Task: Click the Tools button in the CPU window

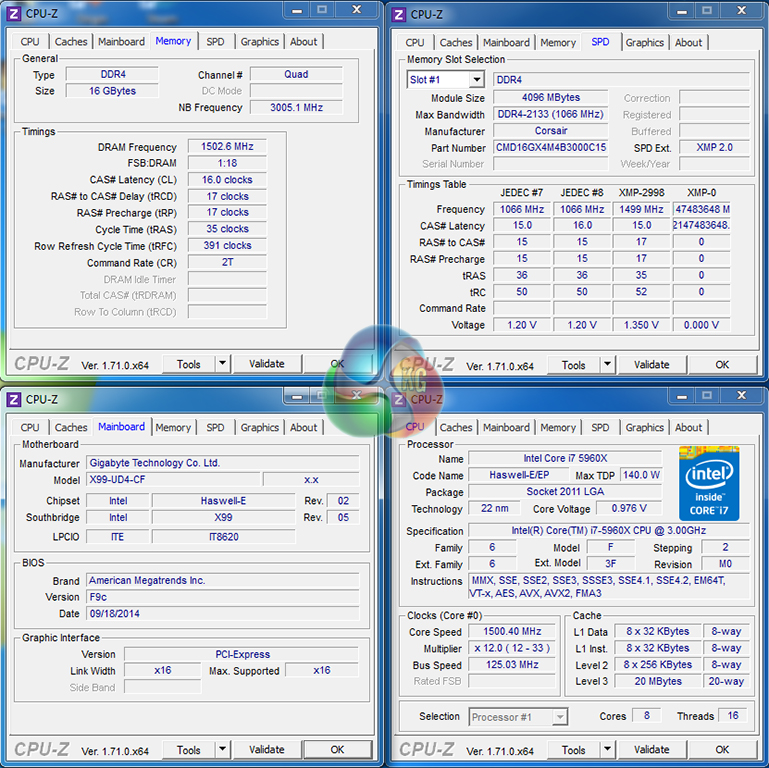Action: 573,750
